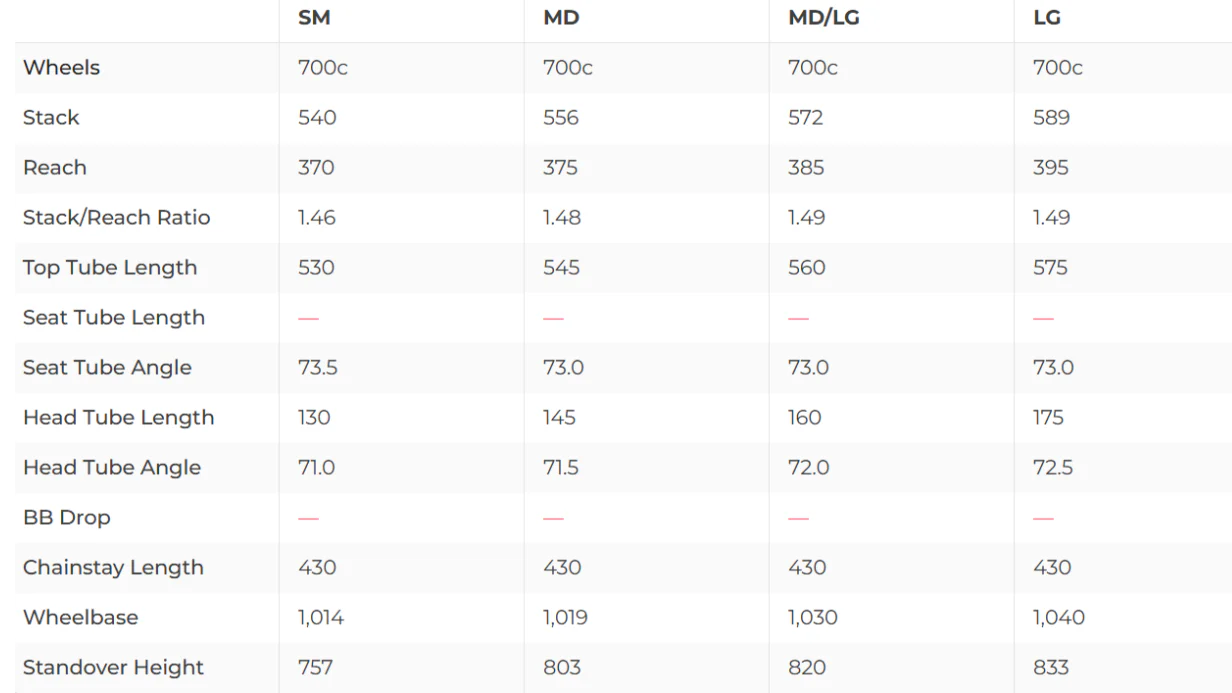Image resolution: width=1232 pixels, height=693 pixels.
Task: Select the SM size column header
Action: click(x=314, y=18)
